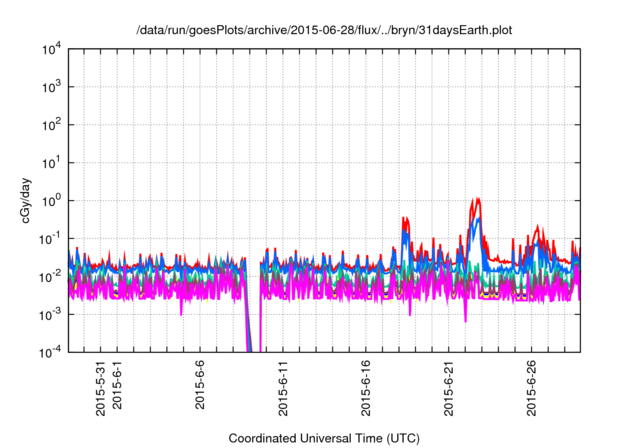Select the 2015-5-31 date tick label
Screen dimensions: 640x448
[x=99, y=385]
